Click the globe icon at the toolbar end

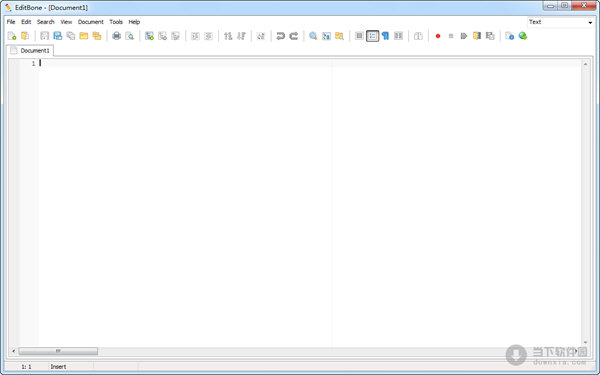click(523, 36)
